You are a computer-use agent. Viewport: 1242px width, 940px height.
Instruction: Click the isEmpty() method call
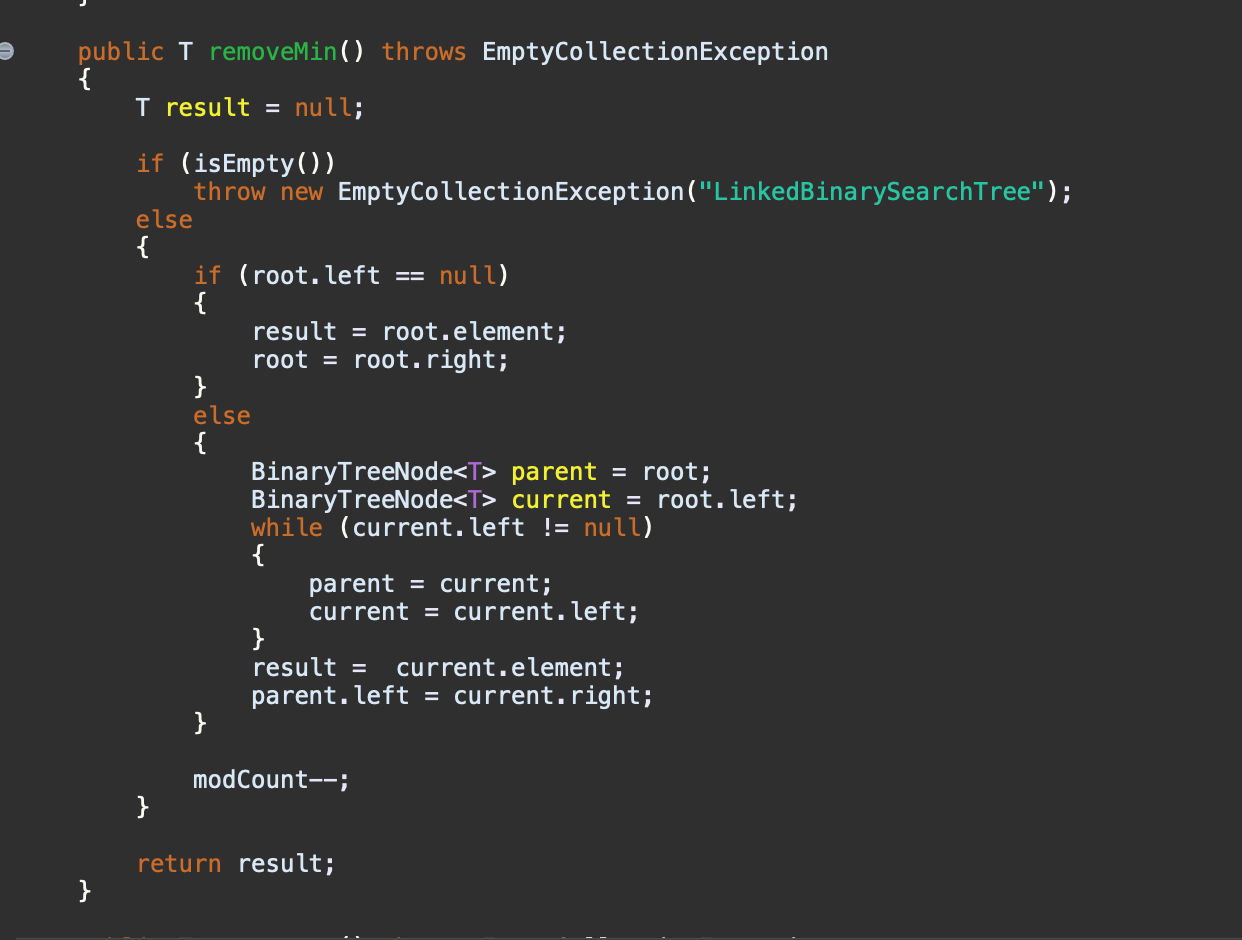click(x=260, y=163)
